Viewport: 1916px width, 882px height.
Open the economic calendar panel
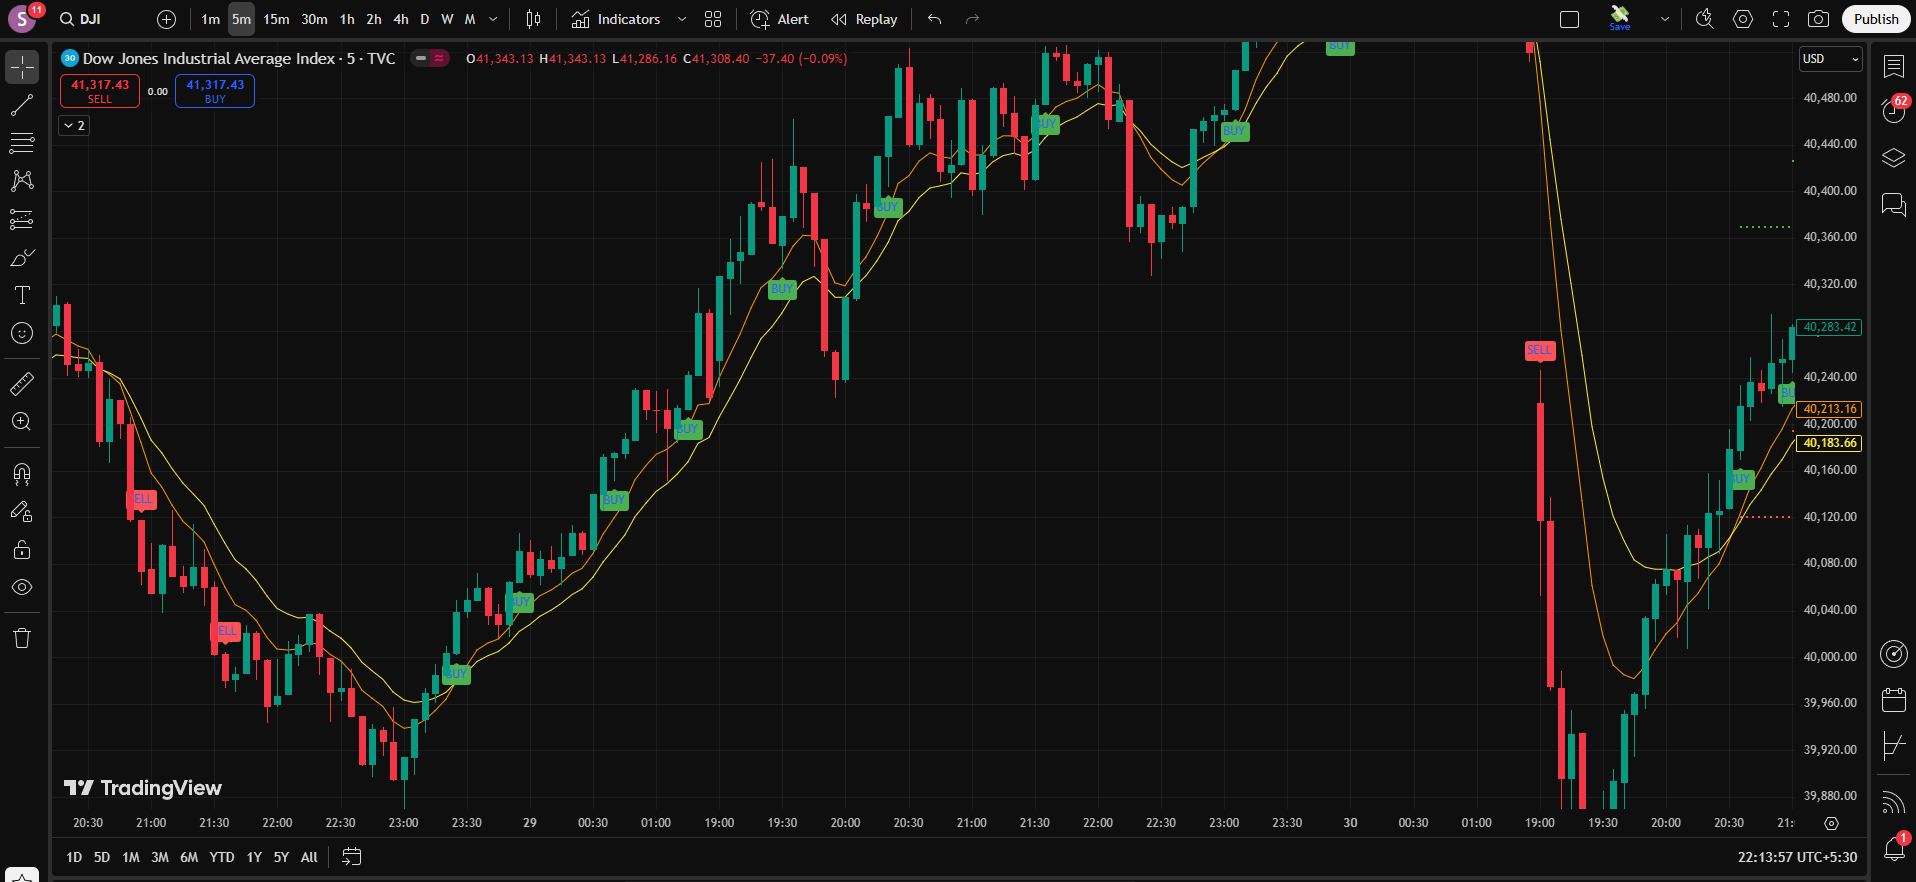click(x=1894, y=700)
